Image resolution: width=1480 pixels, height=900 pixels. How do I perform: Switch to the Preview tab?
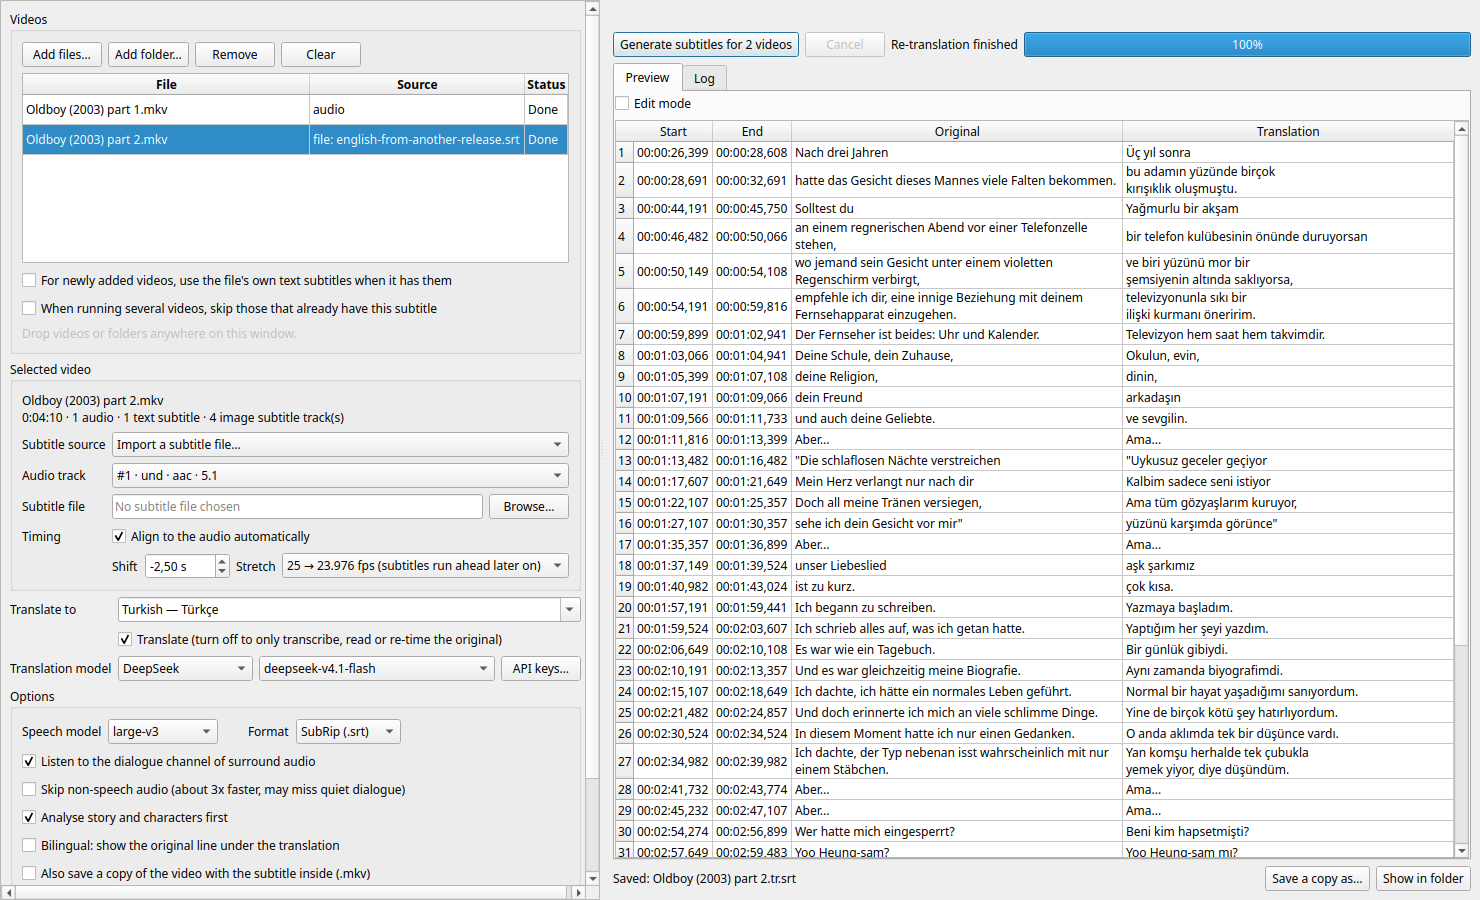[x=647, y=78]
